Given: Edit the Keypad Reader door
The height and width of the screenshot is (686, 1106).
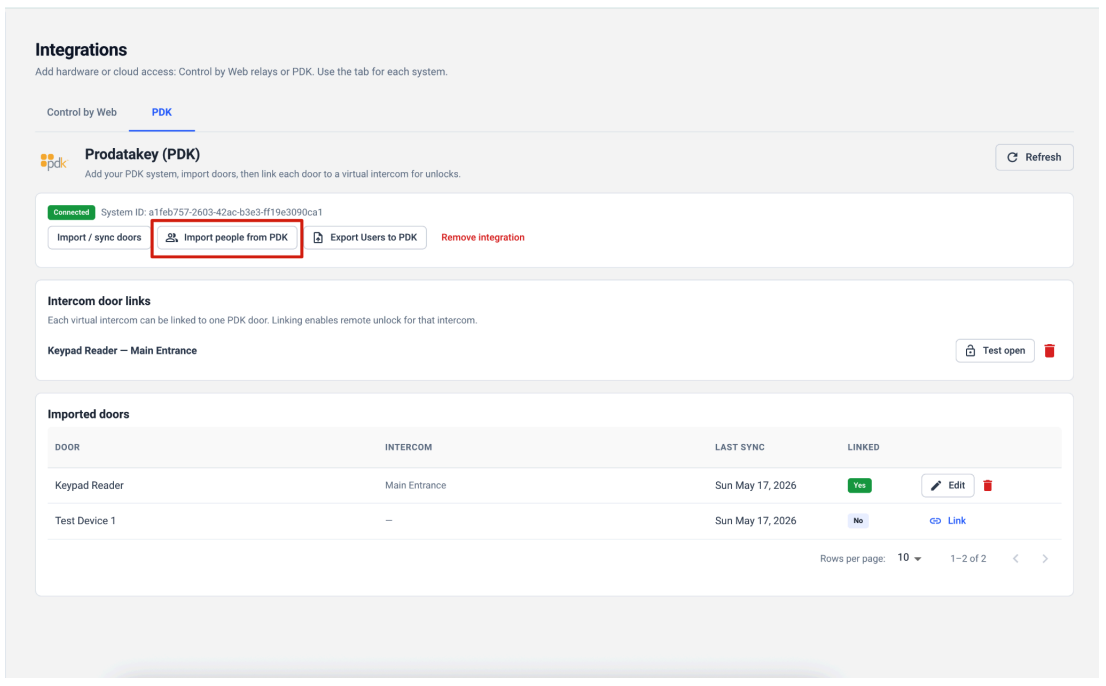Looking at the screenshot, I should tap(947, 485).
